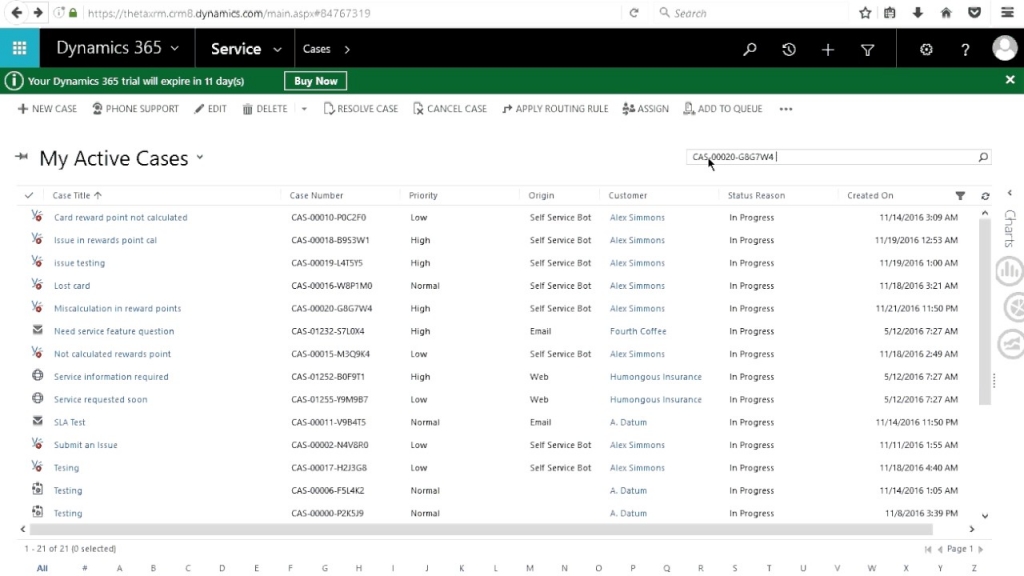Click the search magnifier in top navigation bar
Viewport: 1024px width, 576px height.
[750, 49]
